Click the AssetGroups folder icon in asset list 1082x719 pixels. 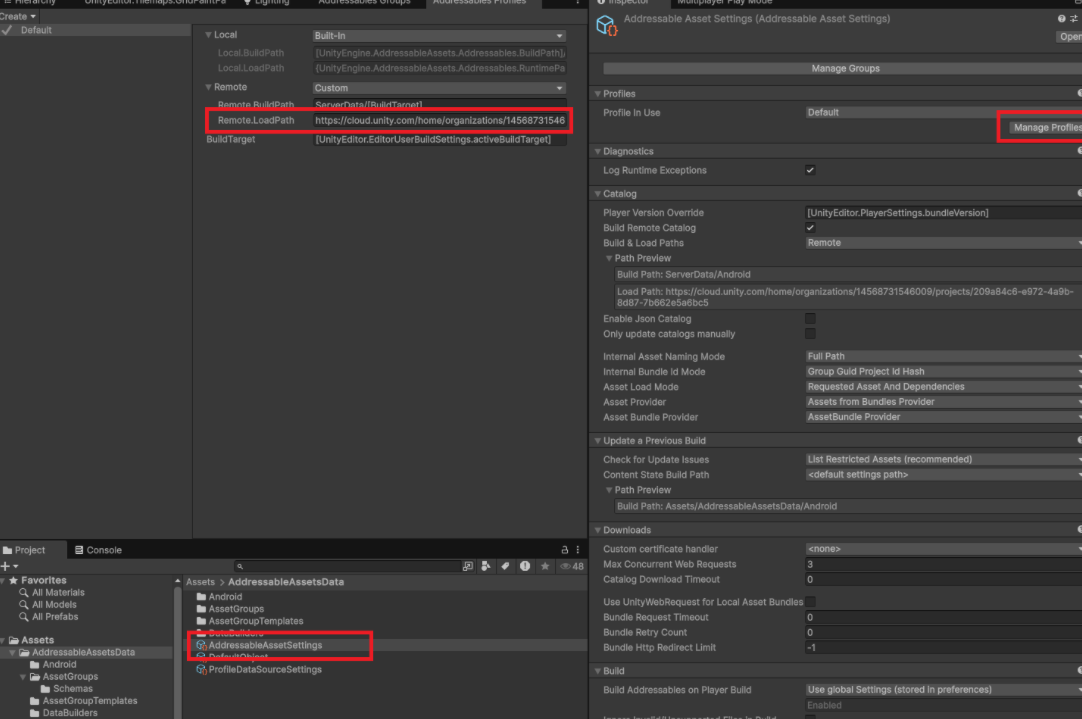(x=201, y=609)
